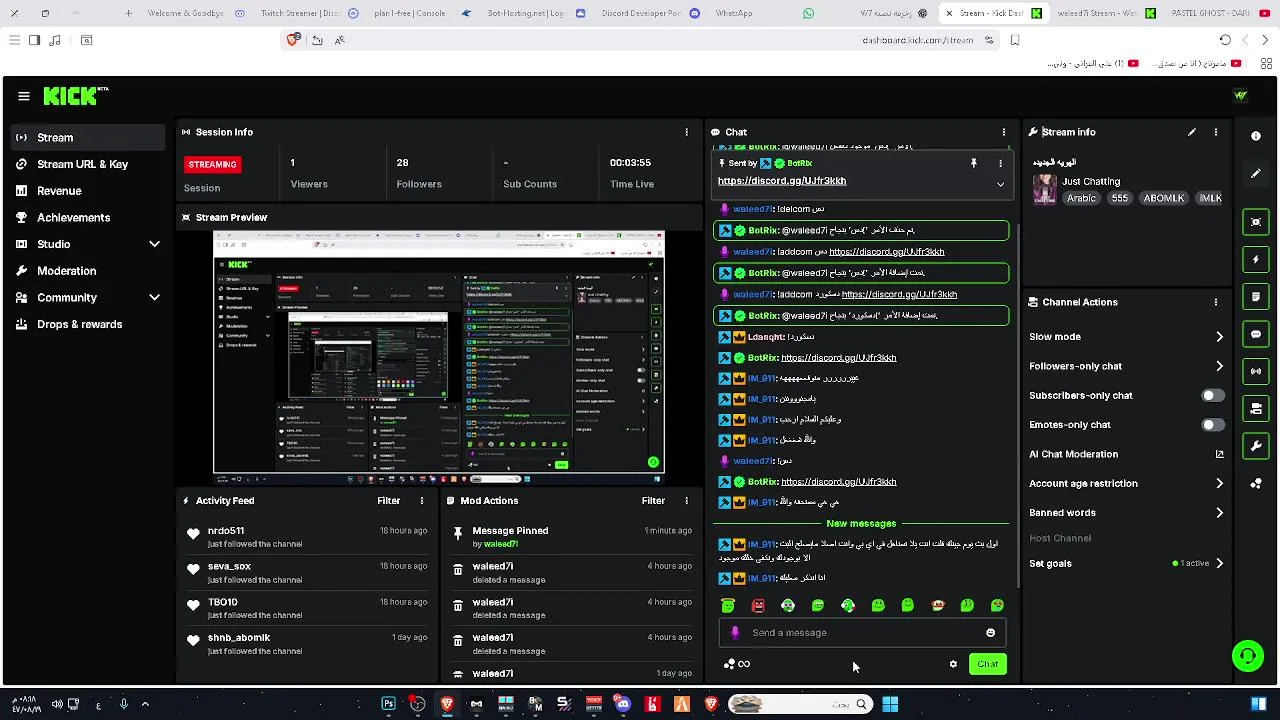Open pinned discord.gg/UJfr3kkh link

[x=782, y=181]
